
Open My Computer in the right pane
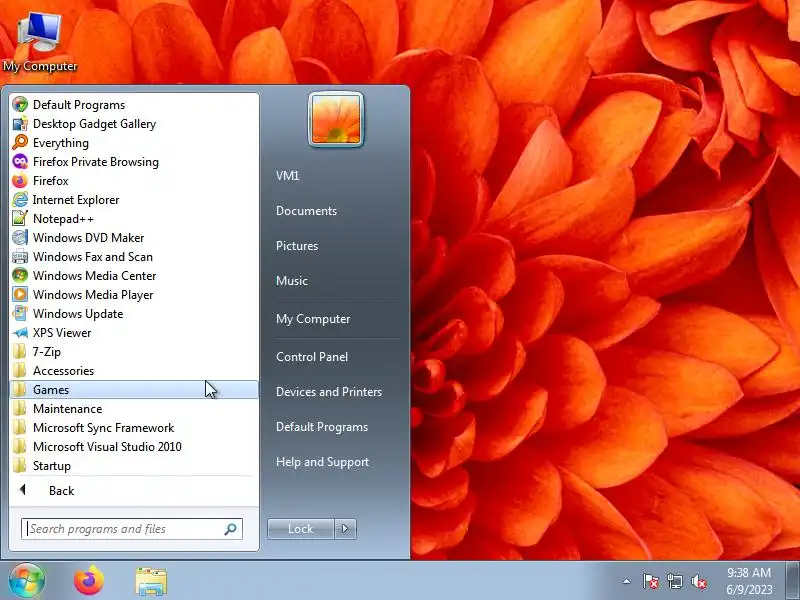point(313,319)
